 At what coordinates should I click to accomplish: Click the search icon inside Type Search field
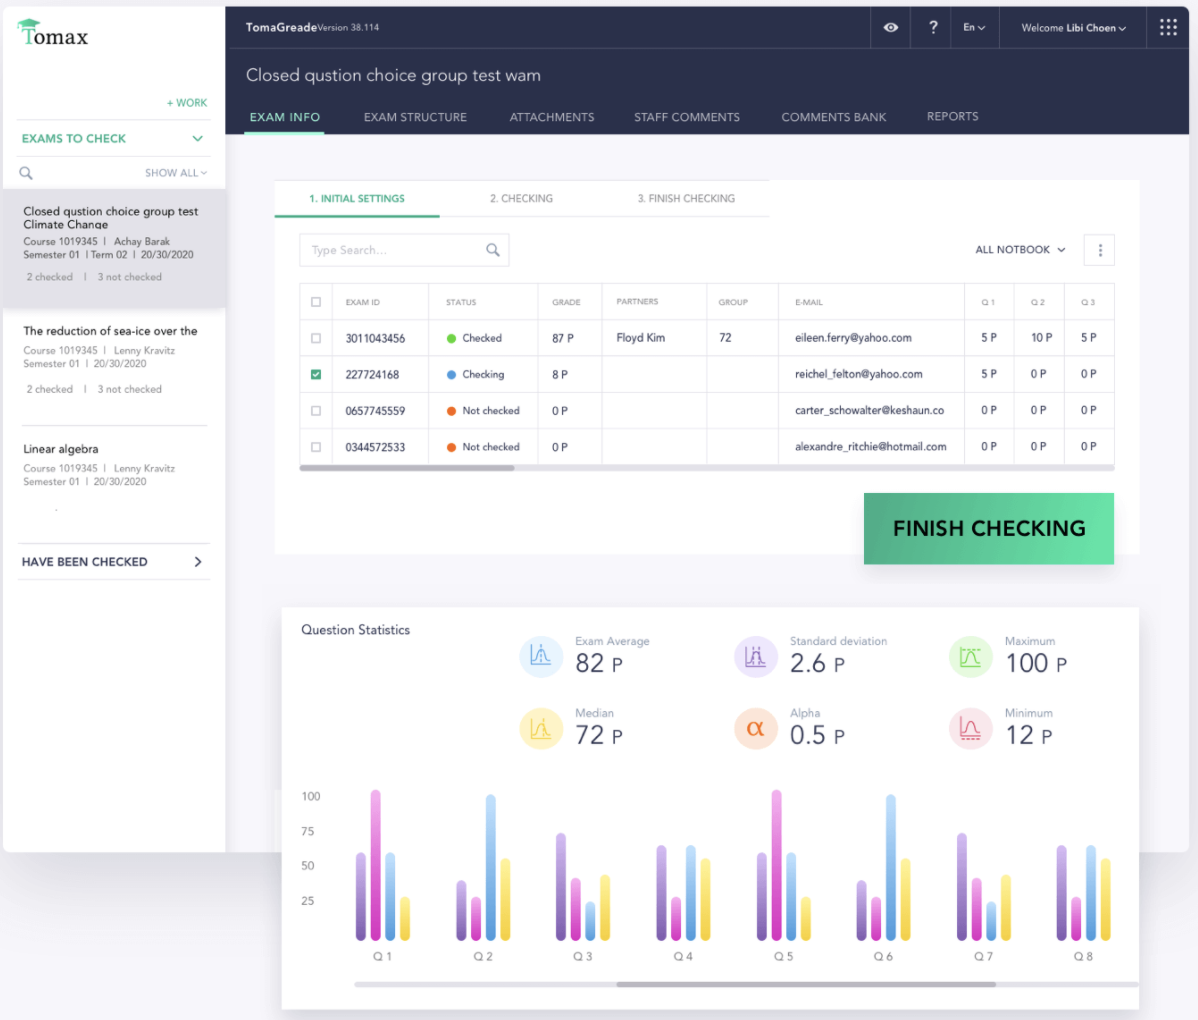pos(492,249)
